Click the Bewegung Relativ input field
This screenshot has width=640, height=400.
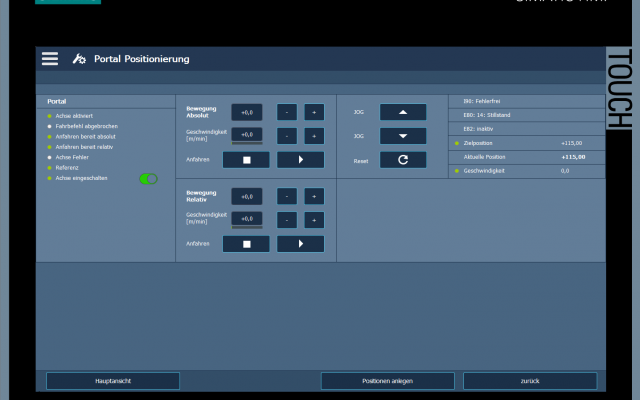coord(247,196)
